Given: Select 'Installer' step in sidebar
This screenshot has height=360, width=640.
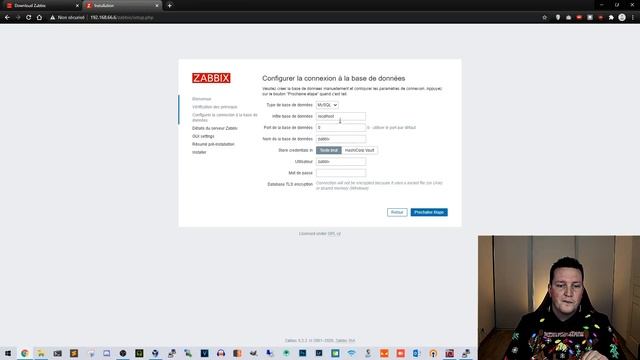Looking at the screenshot, I should tap(199, 152).
